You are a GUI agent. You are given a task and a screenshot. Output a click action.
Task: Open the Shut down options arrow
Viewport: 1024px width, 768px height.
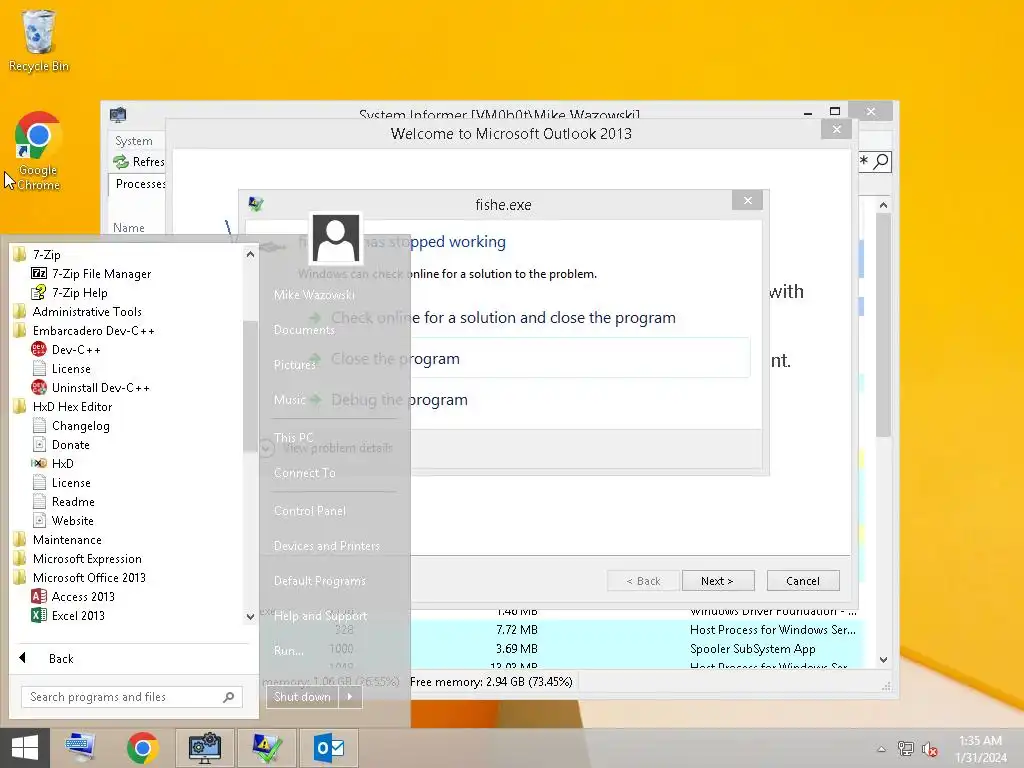350,697
